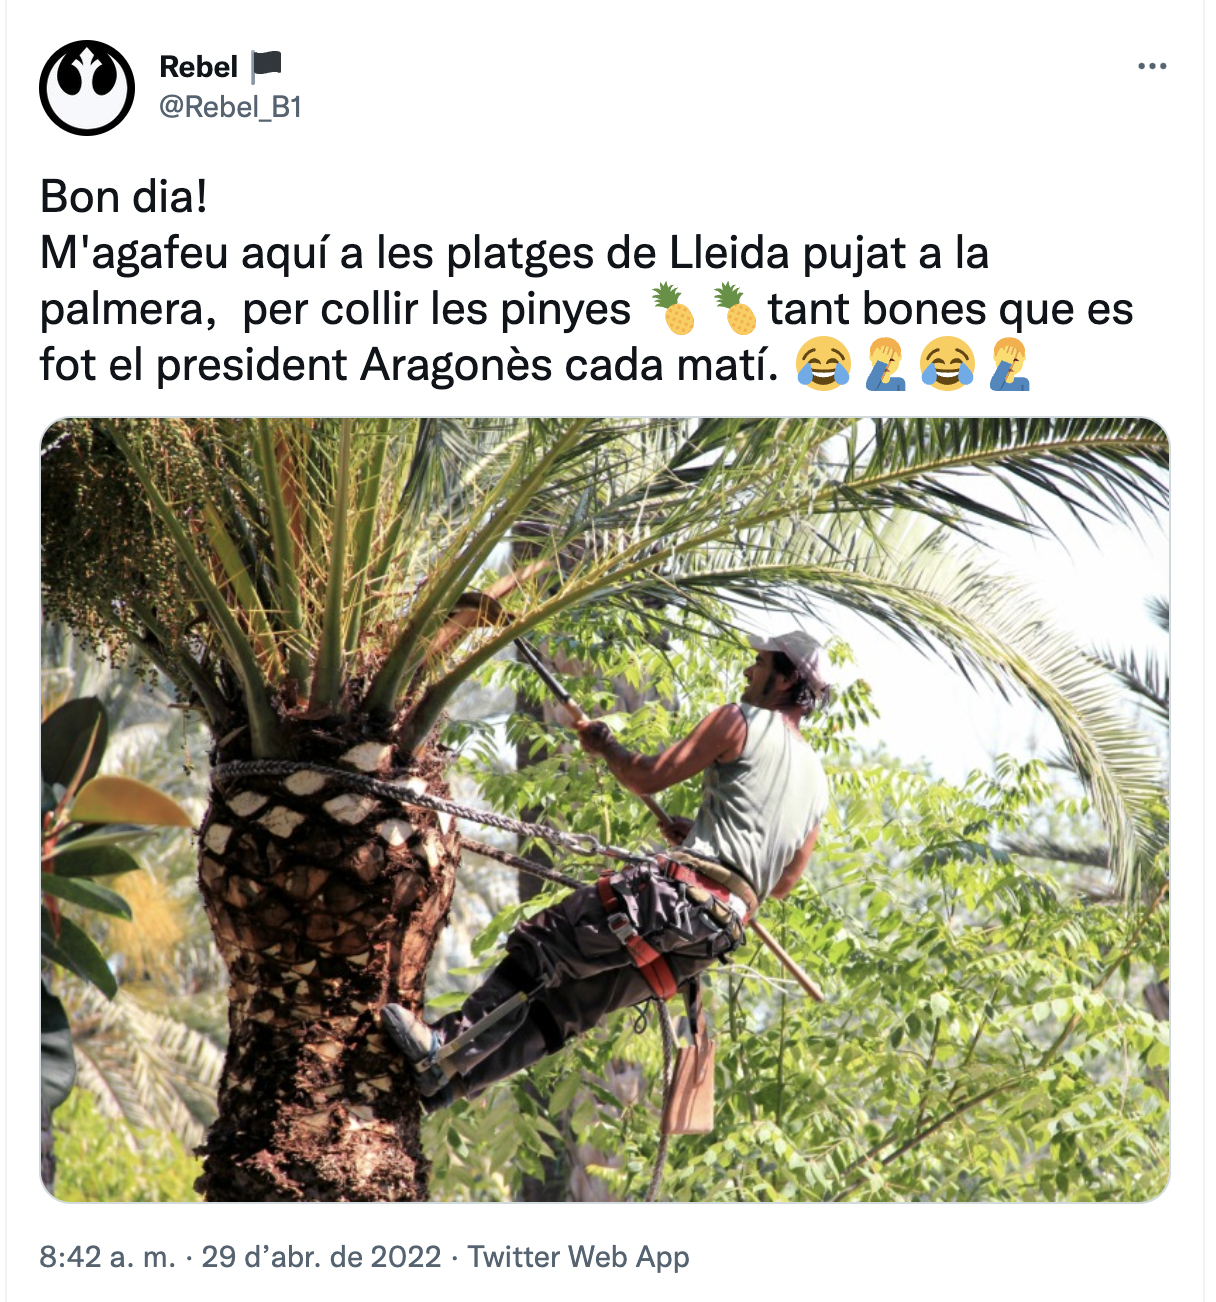Image resolution: width=1216 pixels, height=1302 pixels.
Task: Open the three-dot more options menu
Action: tap(1152, 67)
